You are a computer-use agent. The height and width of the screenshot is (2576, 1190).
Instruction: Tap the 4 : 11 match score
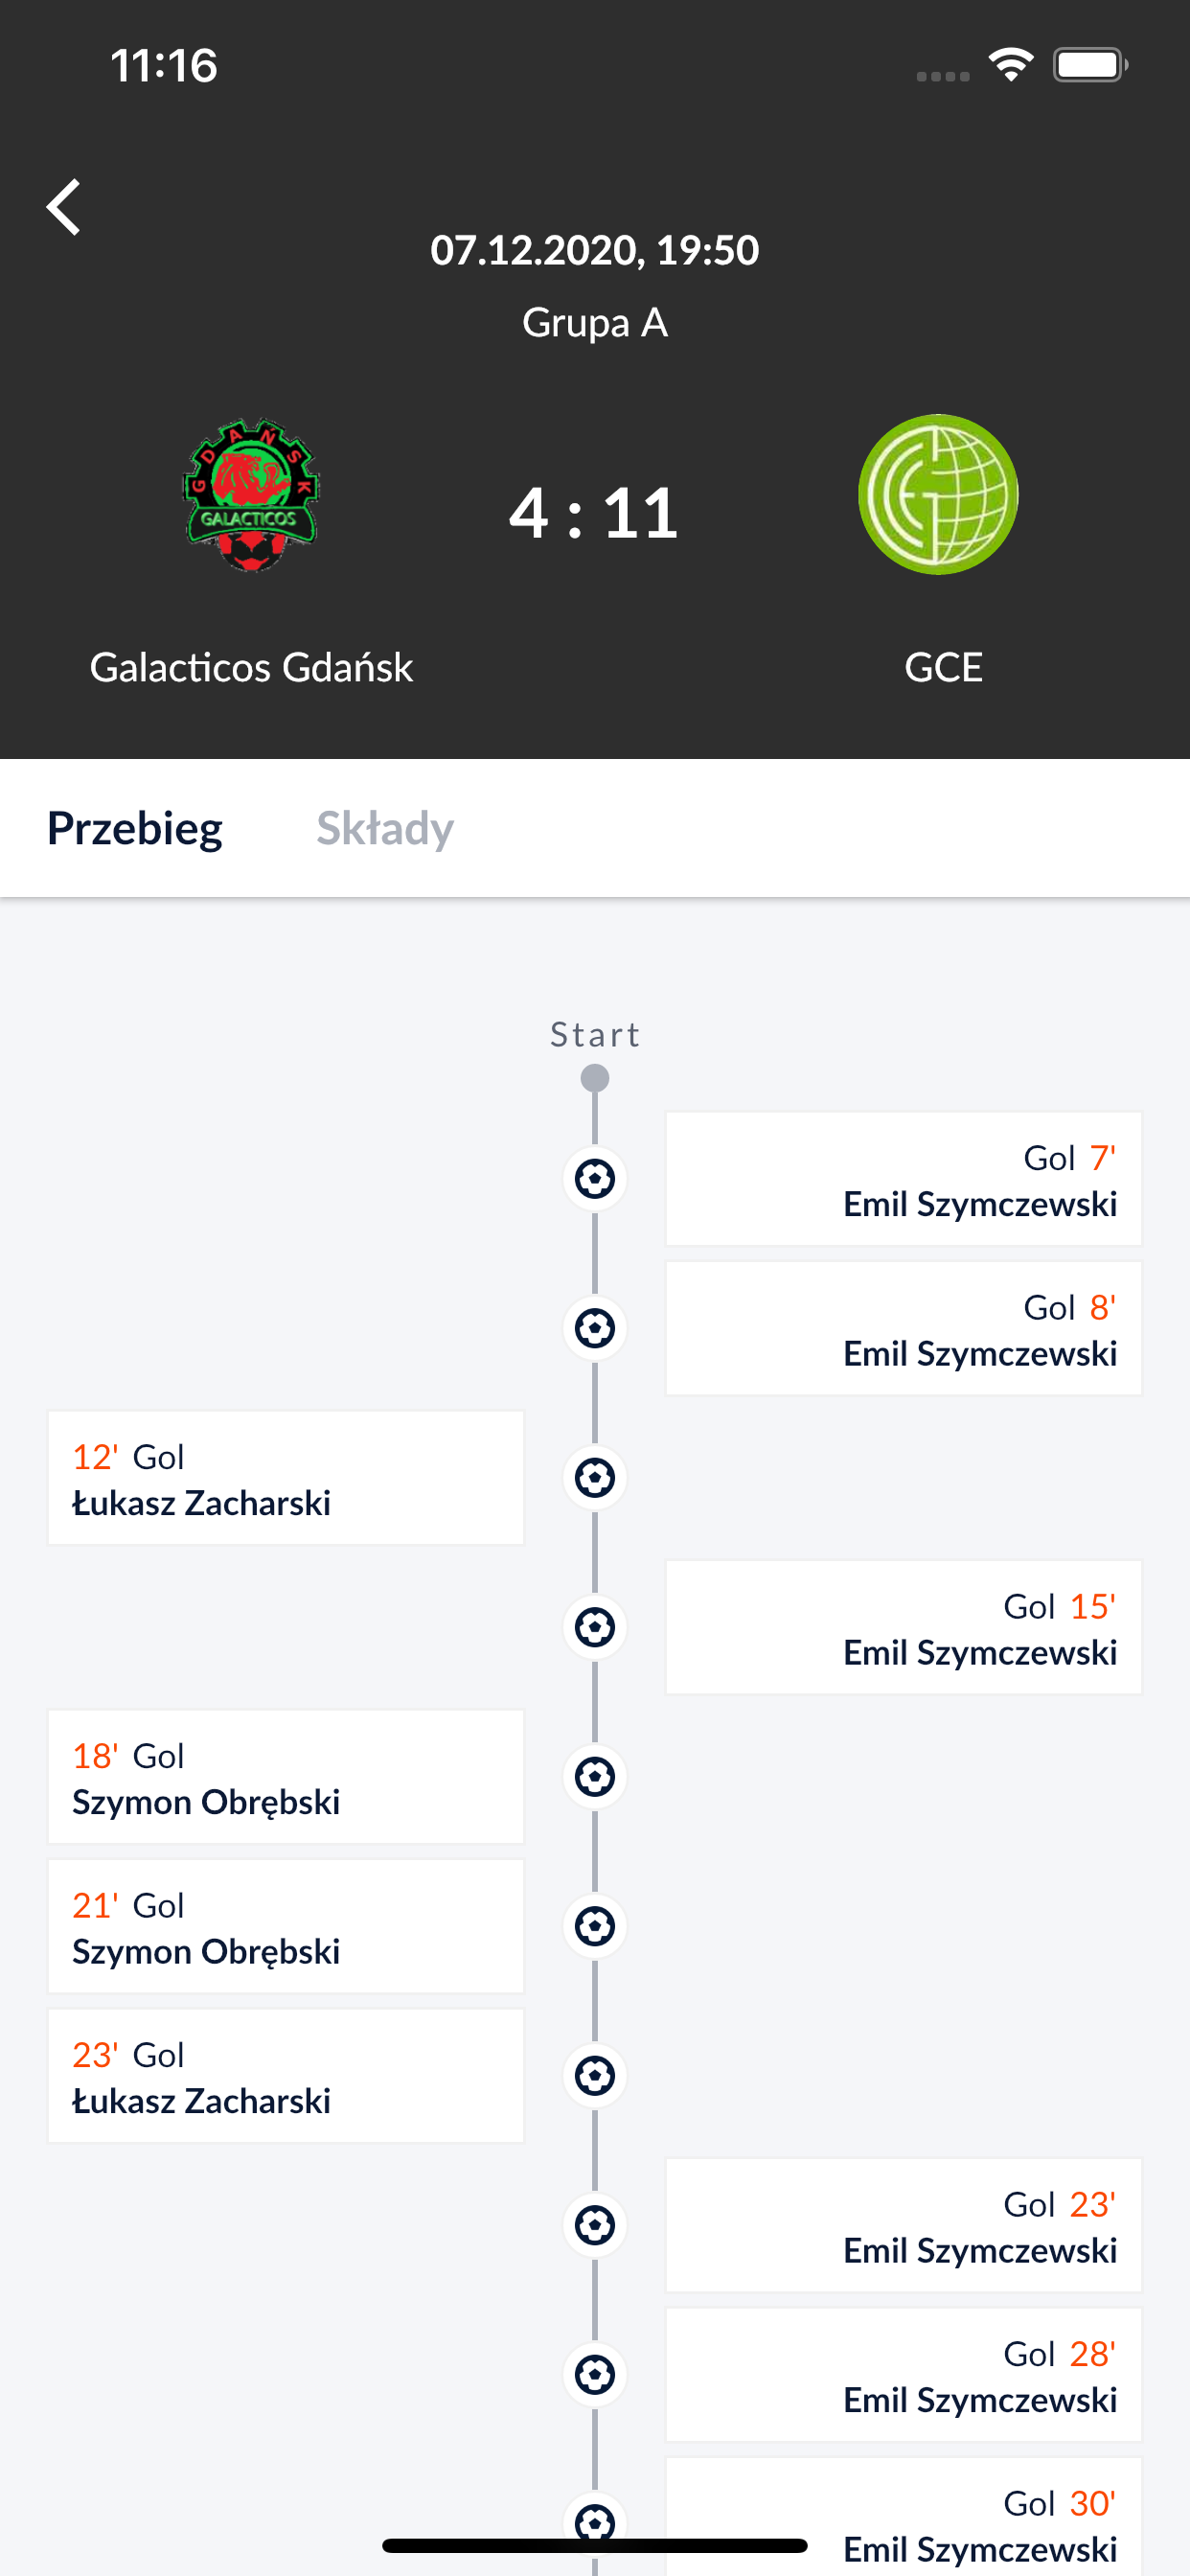click(594, 513)
